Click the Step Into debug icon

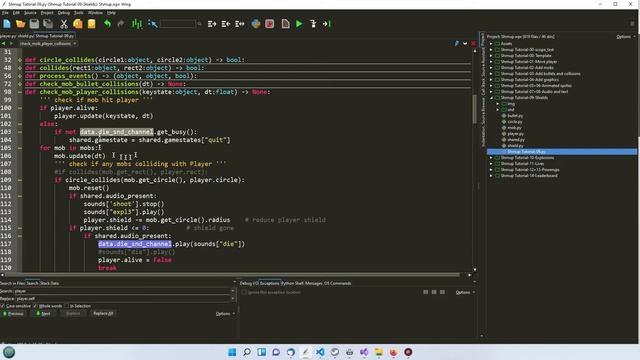coord(313,24)
